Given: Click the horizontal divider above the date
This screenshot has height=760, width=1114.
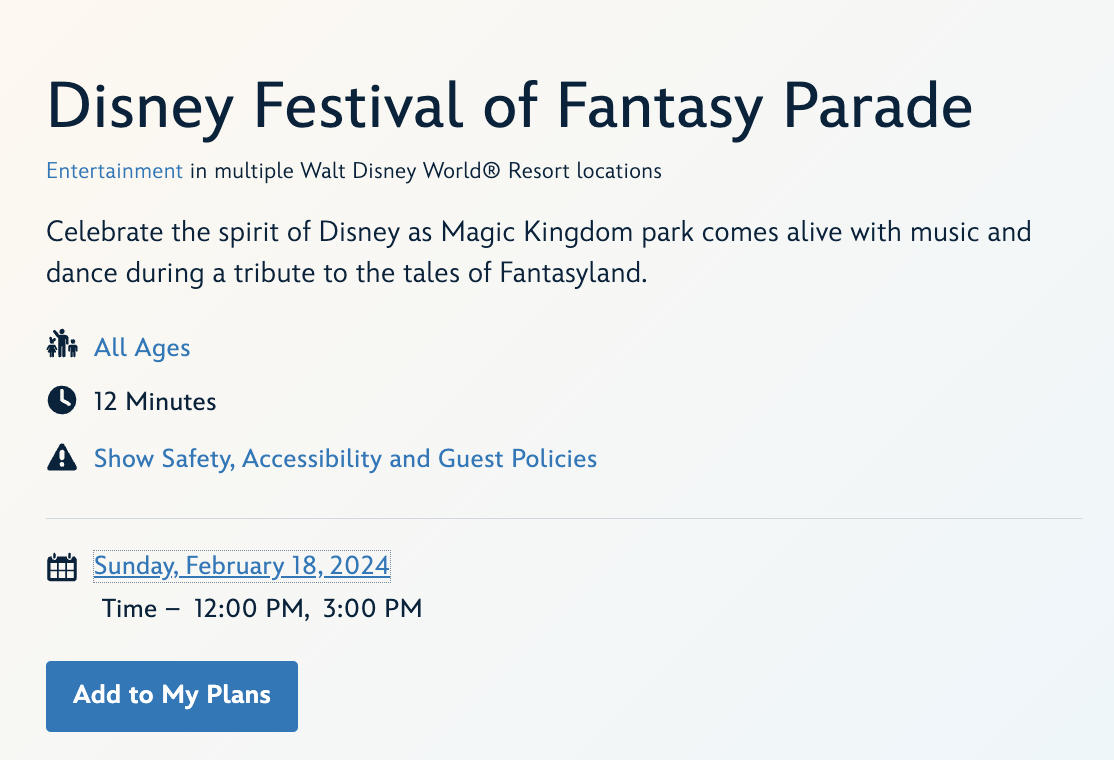Looking at the screenshot, I should (564, 519).
